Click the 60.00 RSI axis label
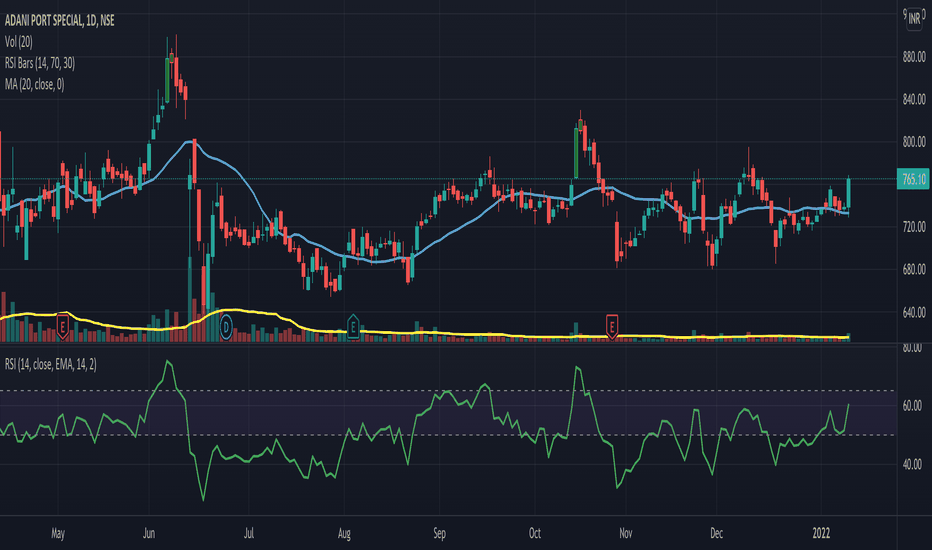 click(x=912, y=406)
